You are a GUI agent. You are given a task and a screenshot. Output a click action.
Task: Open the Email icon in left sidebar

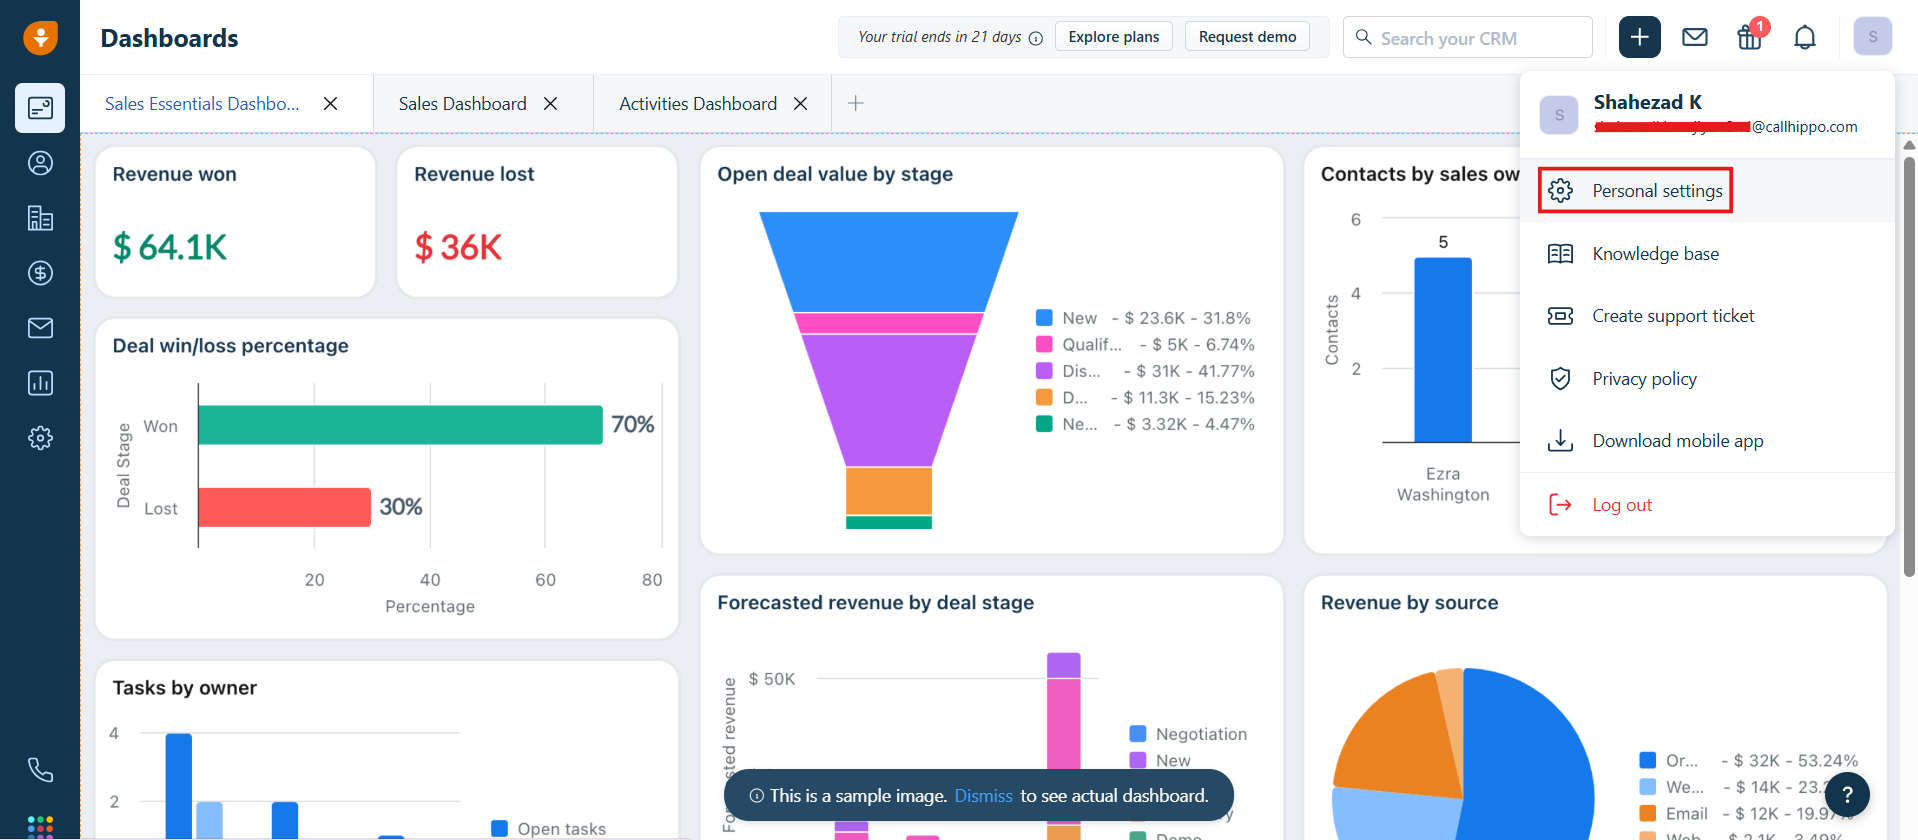[x=40, y=328]
